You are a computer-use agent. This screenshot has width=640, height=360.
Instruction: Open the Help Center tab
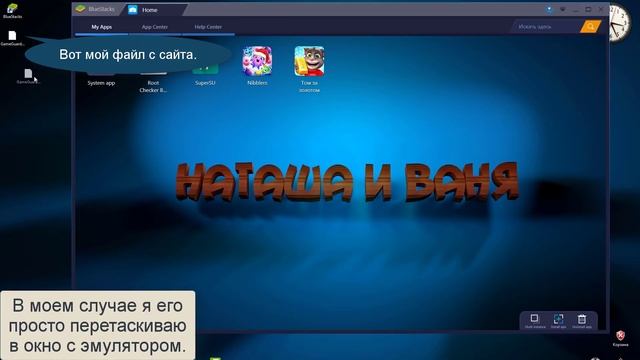pyautogui.click(x=208, y=27)
